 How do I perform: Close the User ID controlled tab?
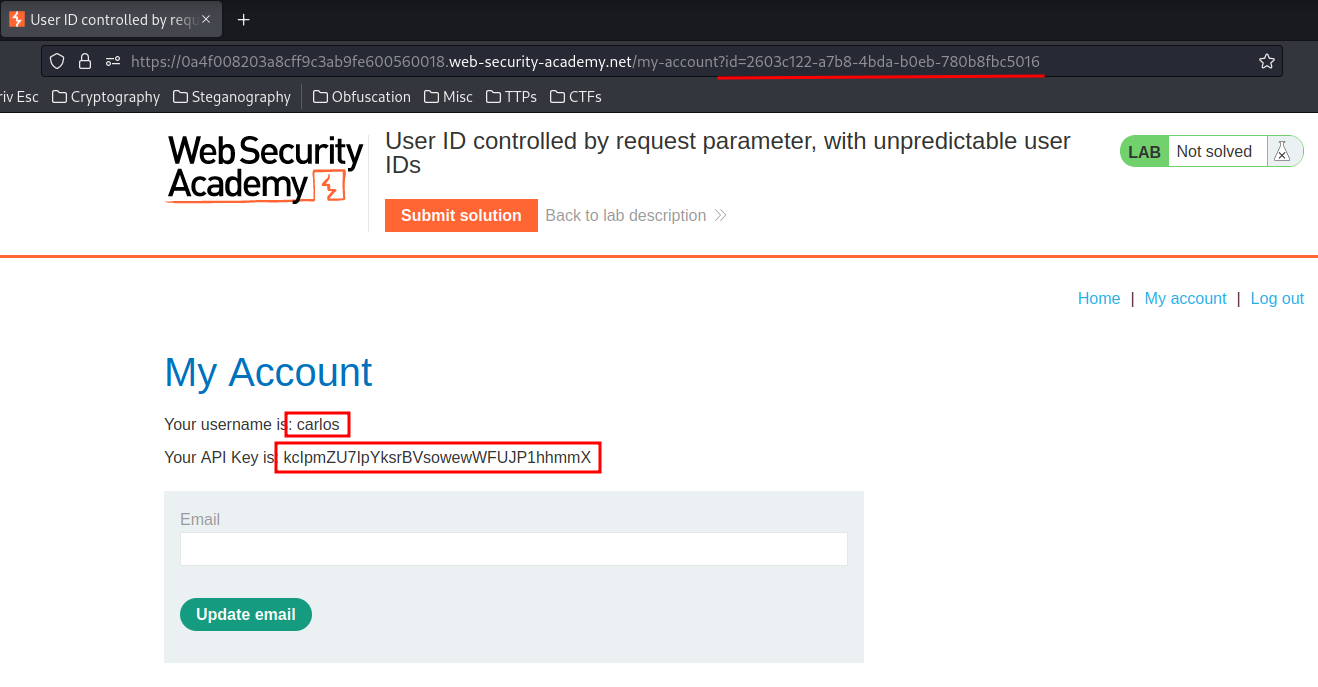pyautogui.click(x=205, y=19)
